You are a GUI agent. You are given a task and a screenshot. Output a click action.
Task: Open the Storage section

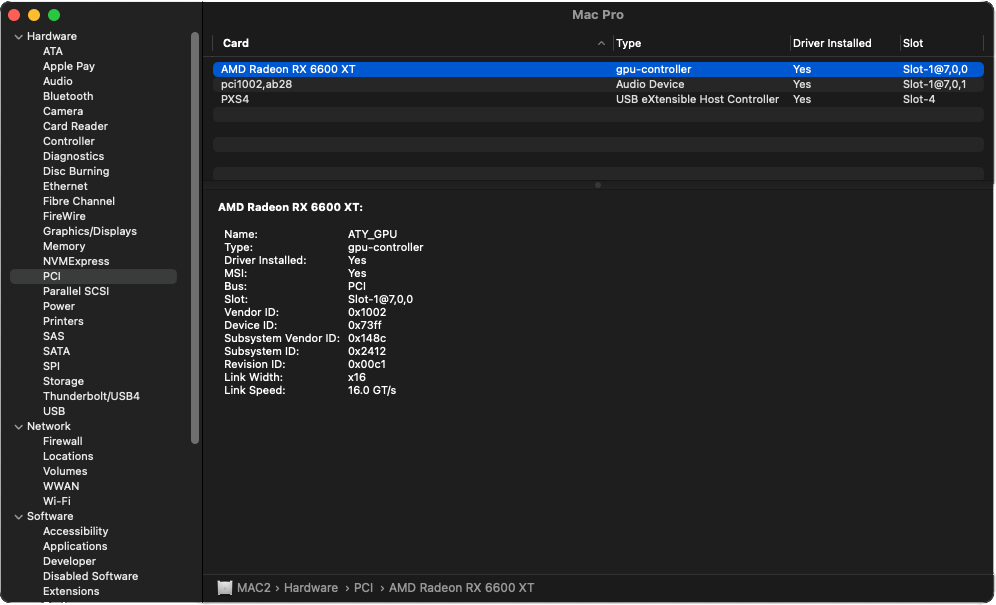pyautogui.click(x=64, y=381)
